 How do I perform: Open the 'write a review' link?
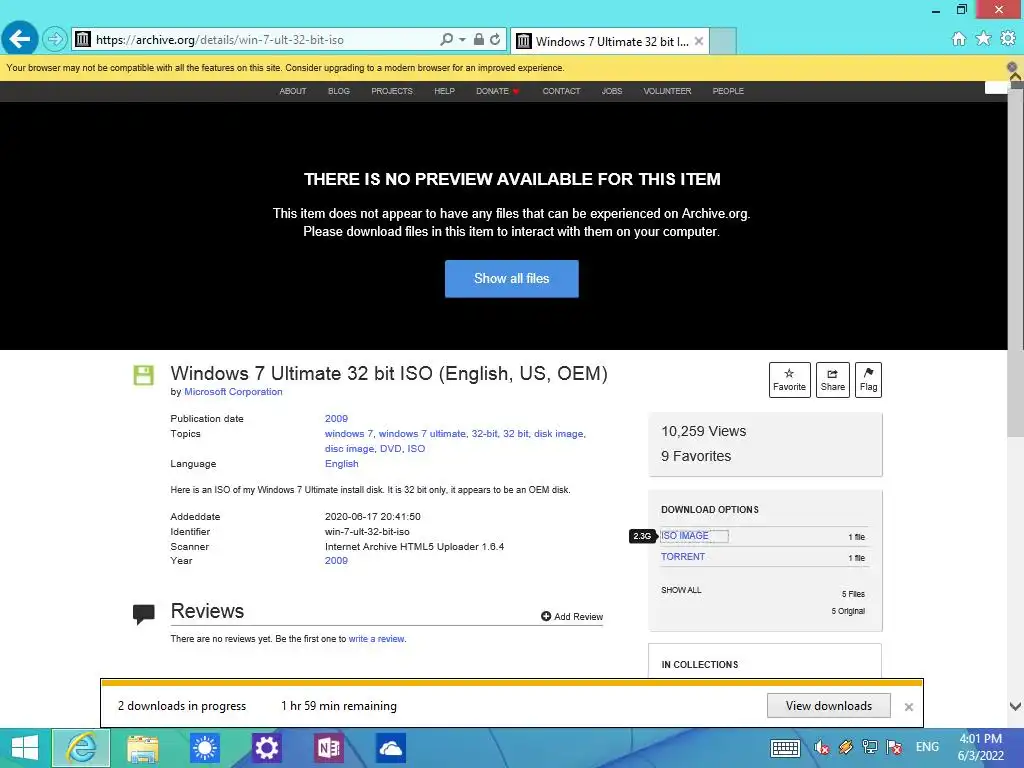(376, 639)
